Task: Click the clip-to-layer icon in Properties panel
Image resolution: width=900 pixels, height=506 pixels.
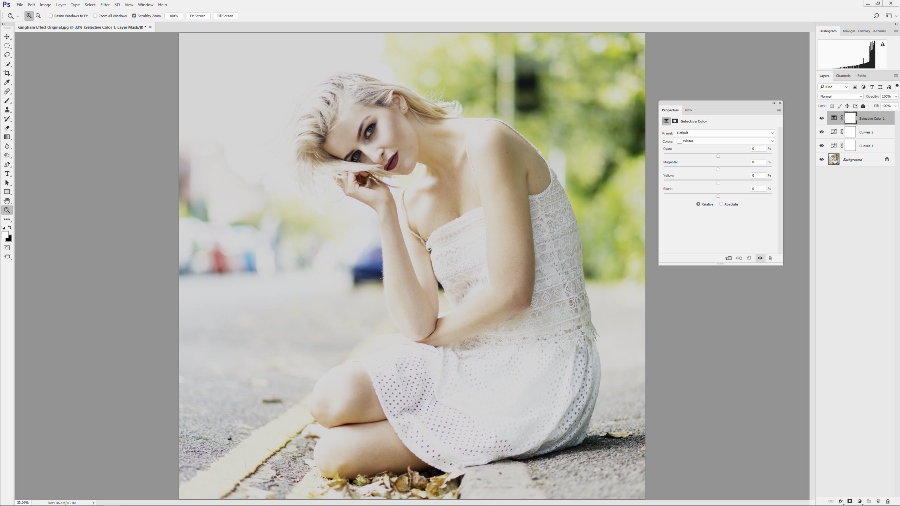Action: pos(728,258)
